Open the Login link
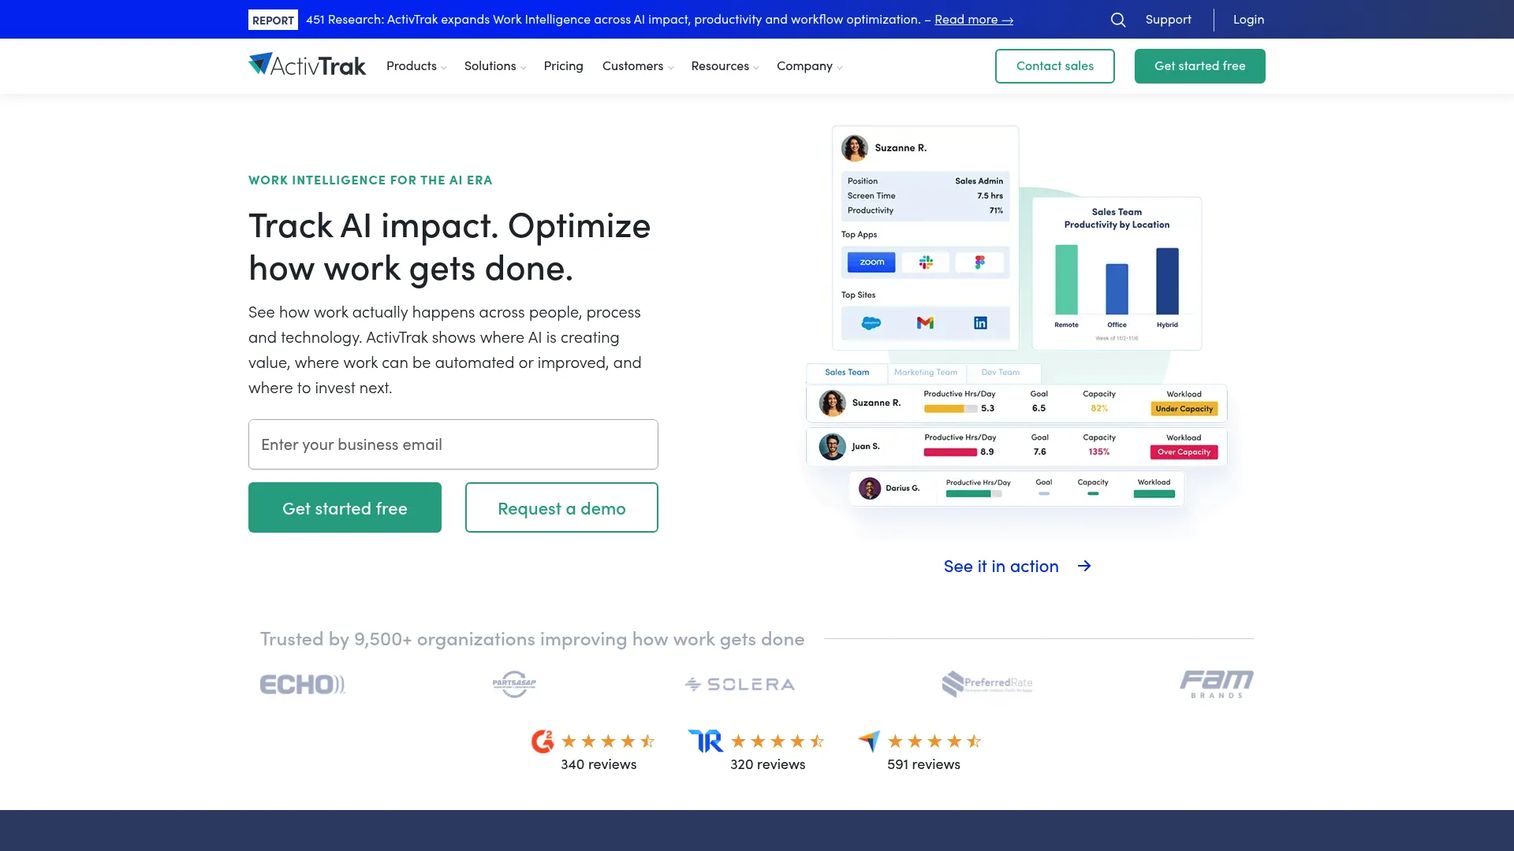Image resolution: width=1514 pixels, height=851 pixels. (1248, 19)
